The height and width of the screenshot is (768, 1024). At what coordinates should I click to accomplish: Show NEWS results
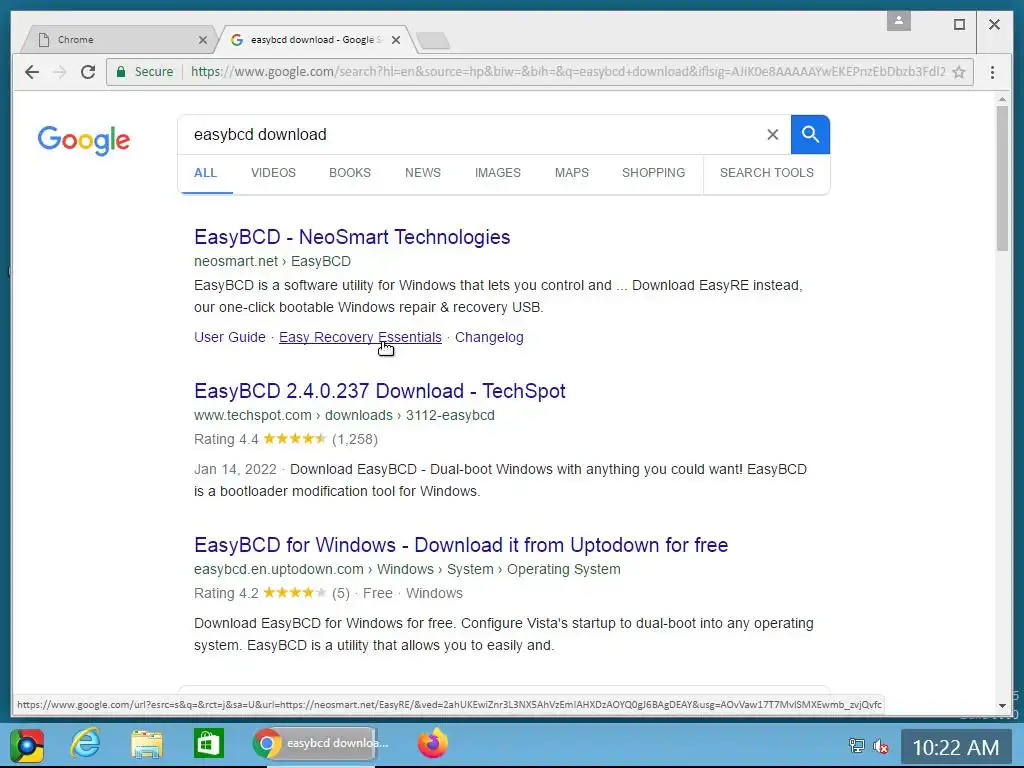pos(423,173)
